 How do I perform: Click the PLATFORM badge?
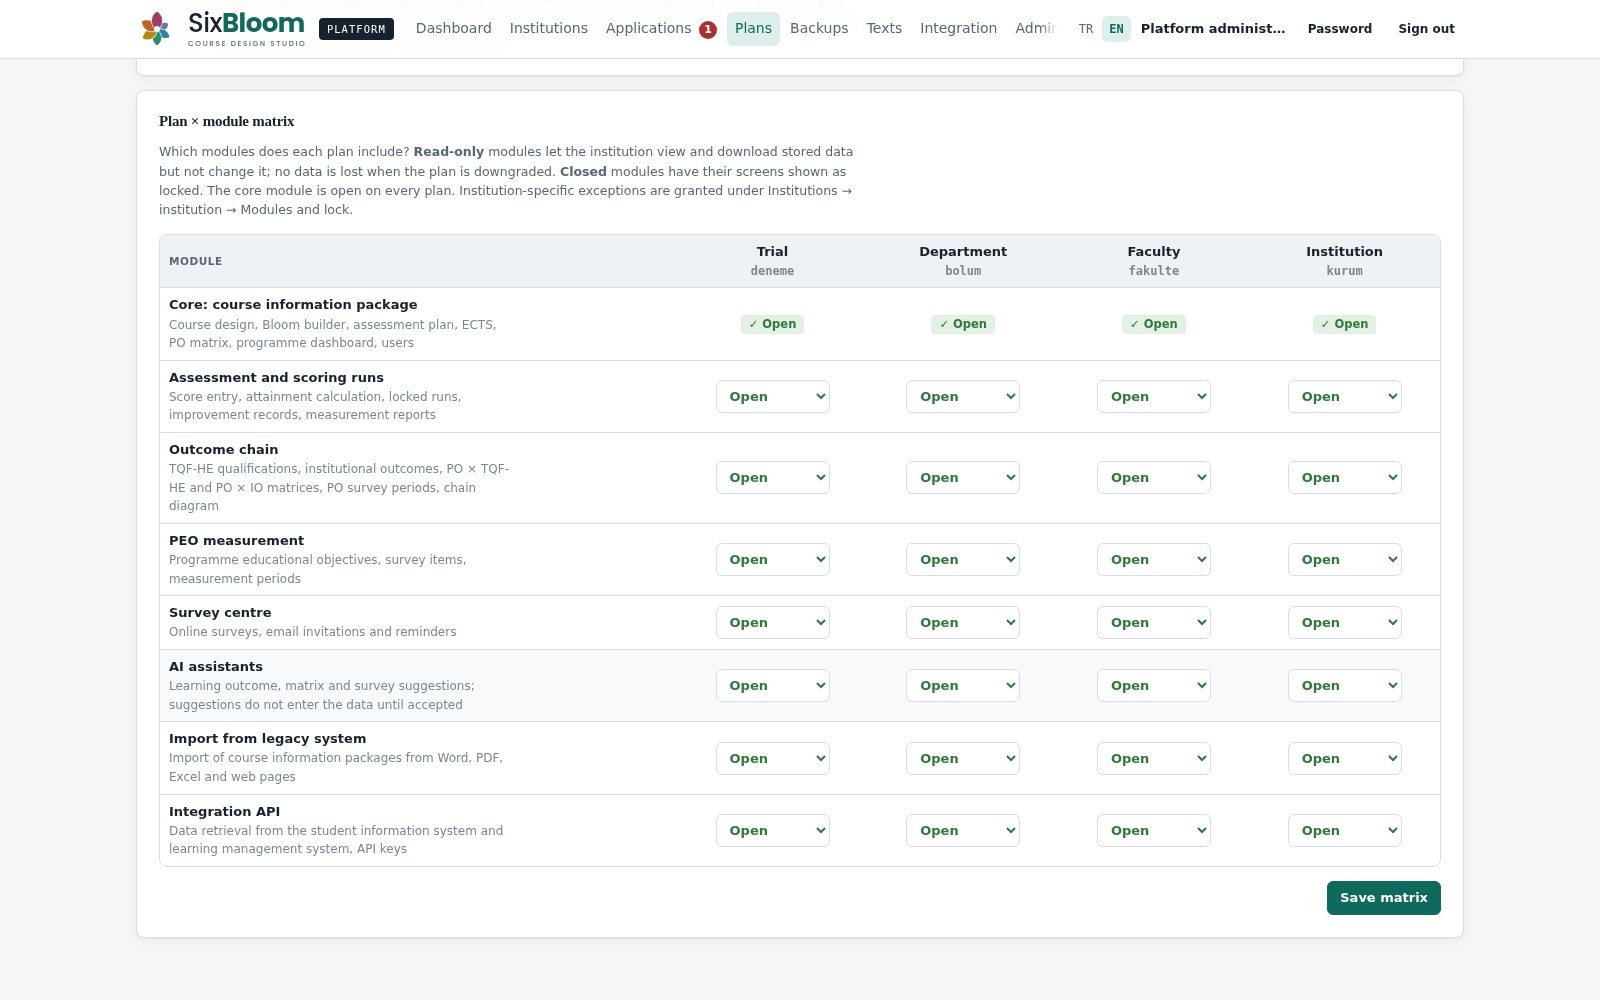point(356,29)
